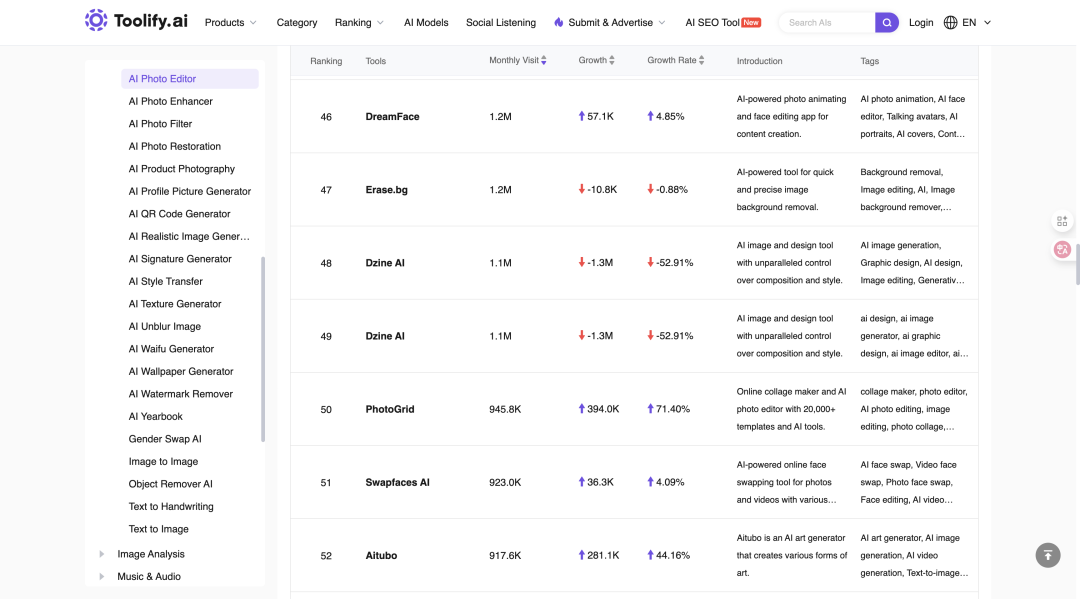Open the grid widget icon on right edge
This screenshot has height=599, width=1080.
(x=1061, y=221)
